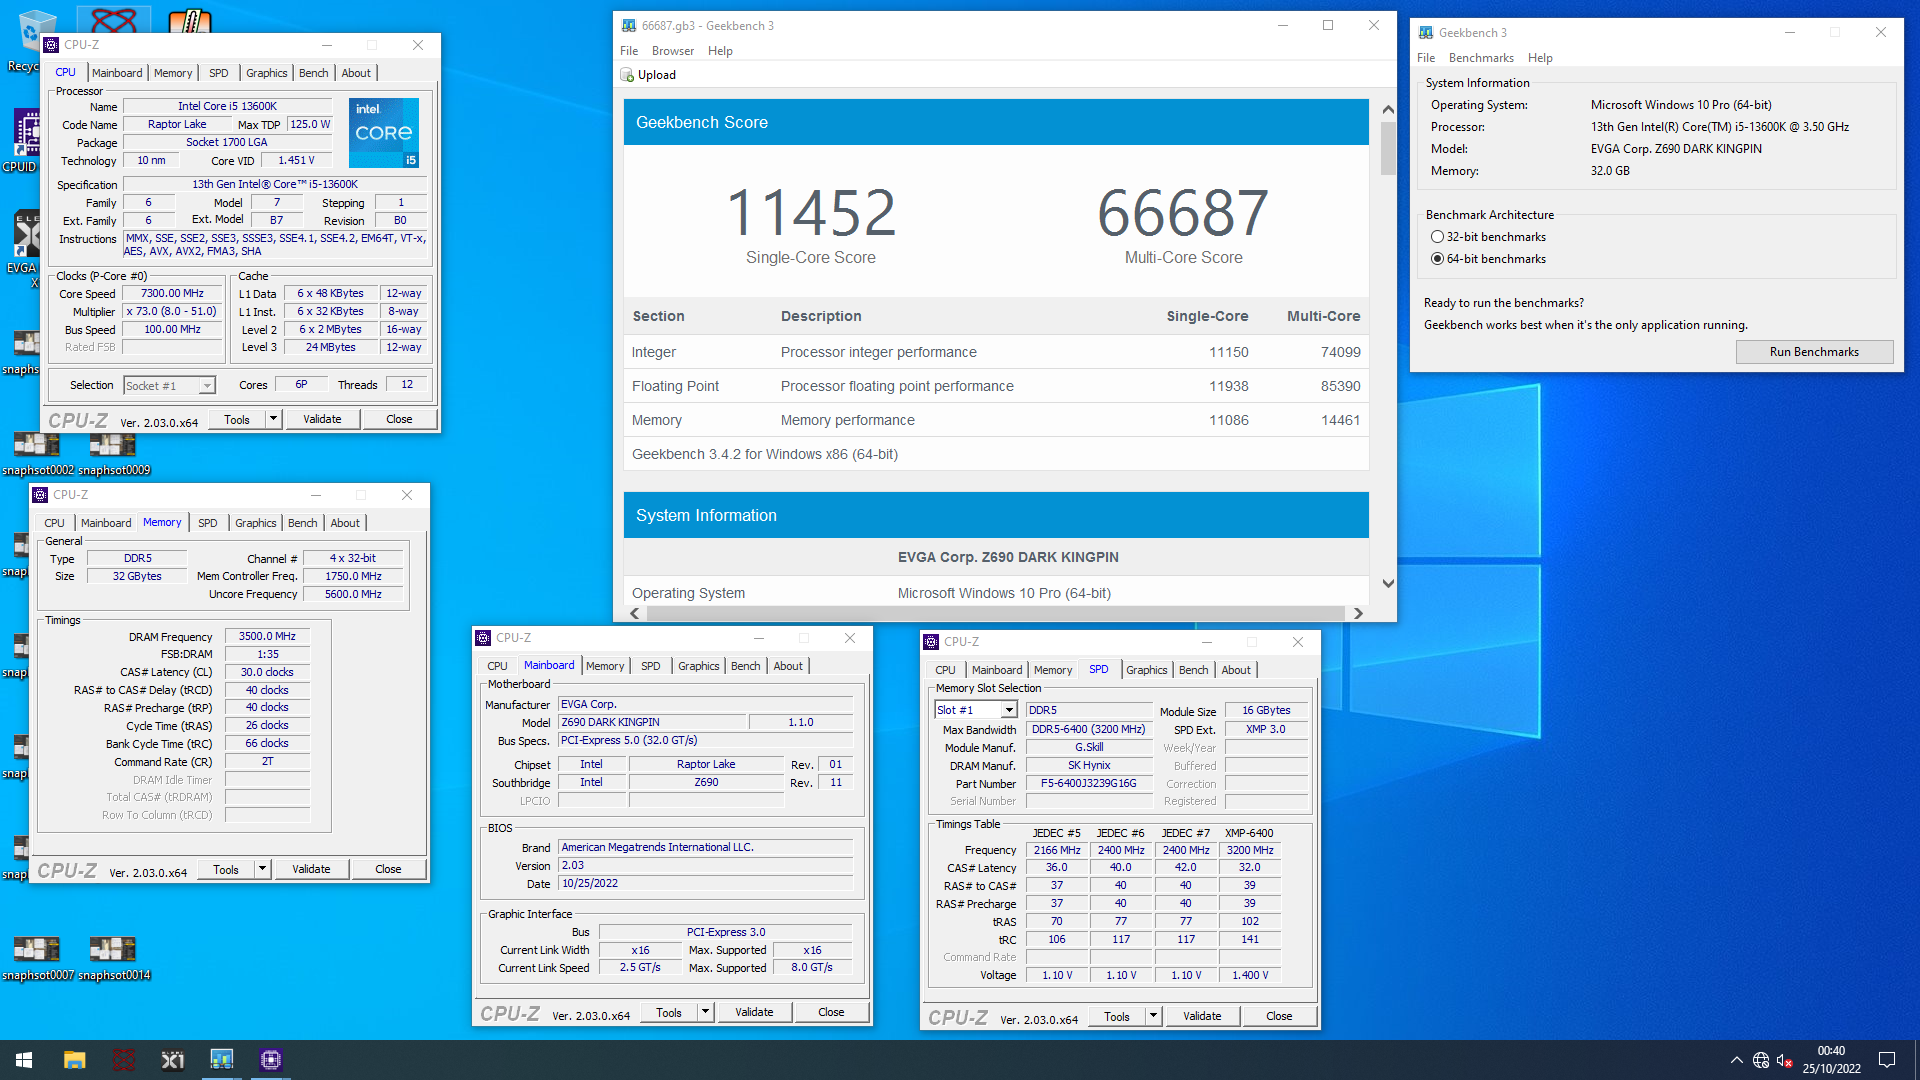Select the thermometer desktop icon

[x=190, y=20]
